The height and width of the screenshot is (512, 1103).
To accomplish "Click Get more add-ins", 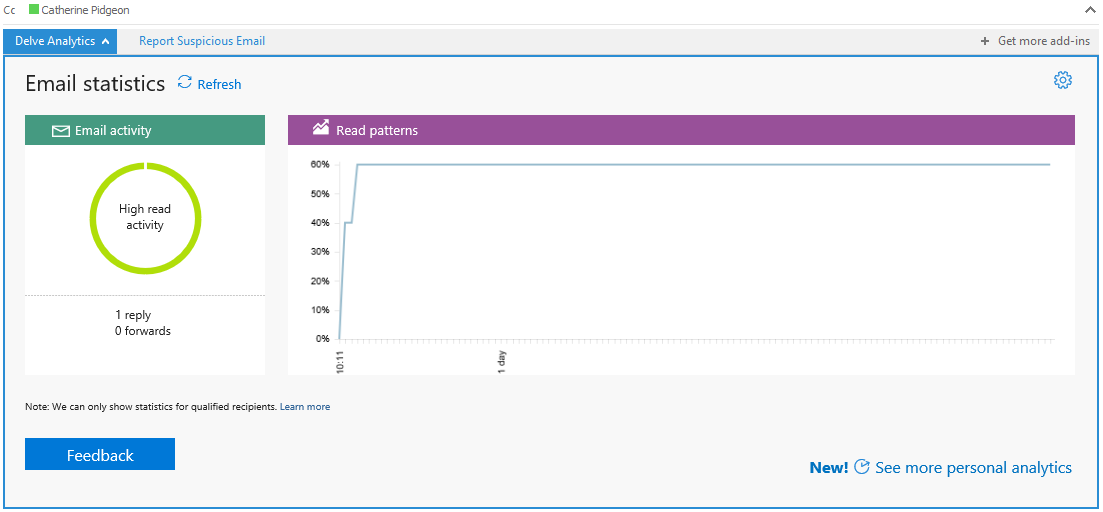I will (1044, 41).
